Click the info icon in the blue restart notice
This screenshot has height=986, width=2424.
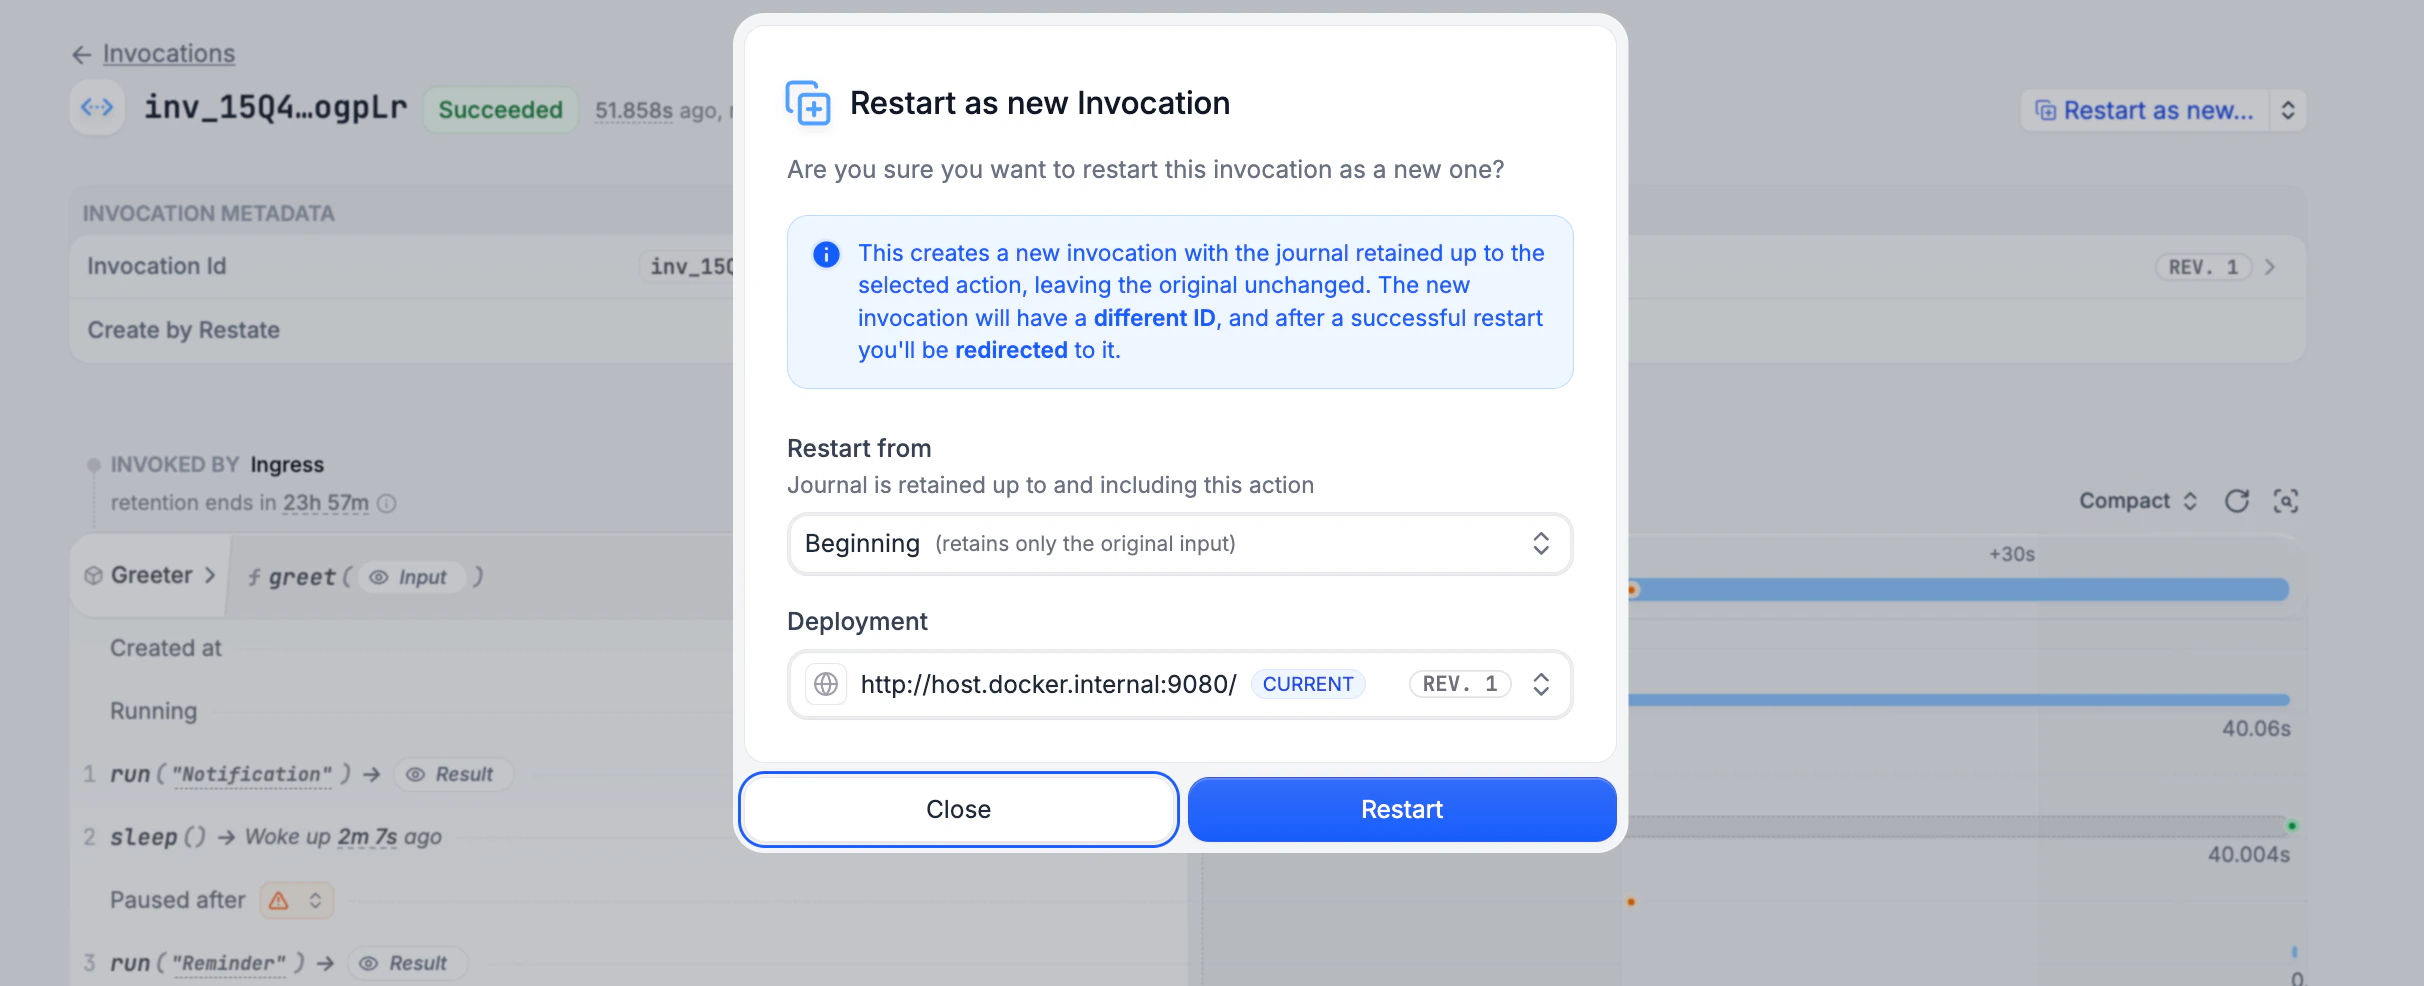tap(825, 254)
